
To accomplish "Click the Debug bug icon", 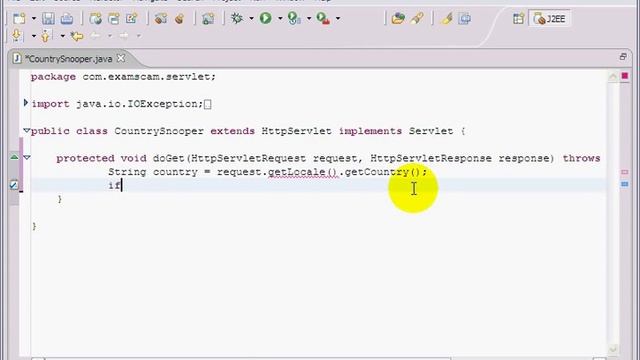I will tap(237, 18).
